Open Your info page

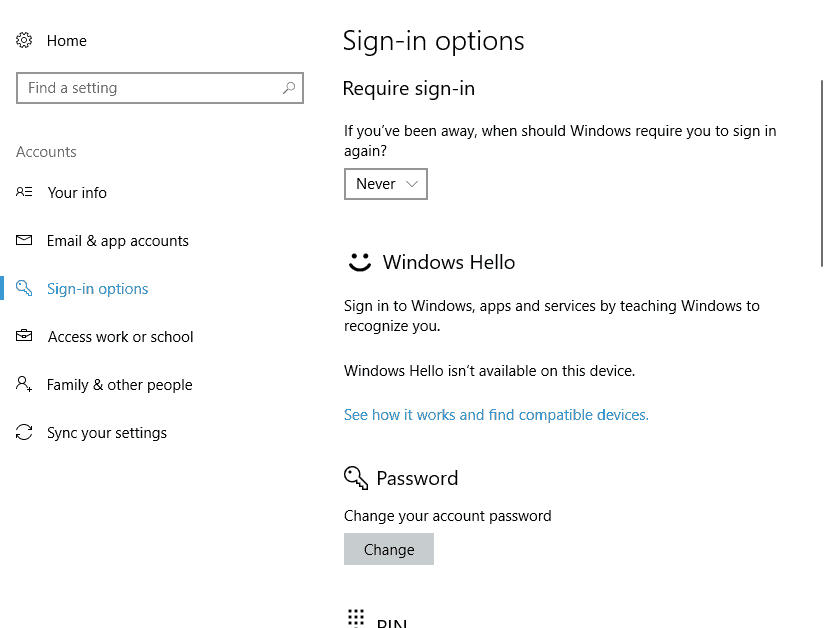pyautogui.click(x=77, y=193)
